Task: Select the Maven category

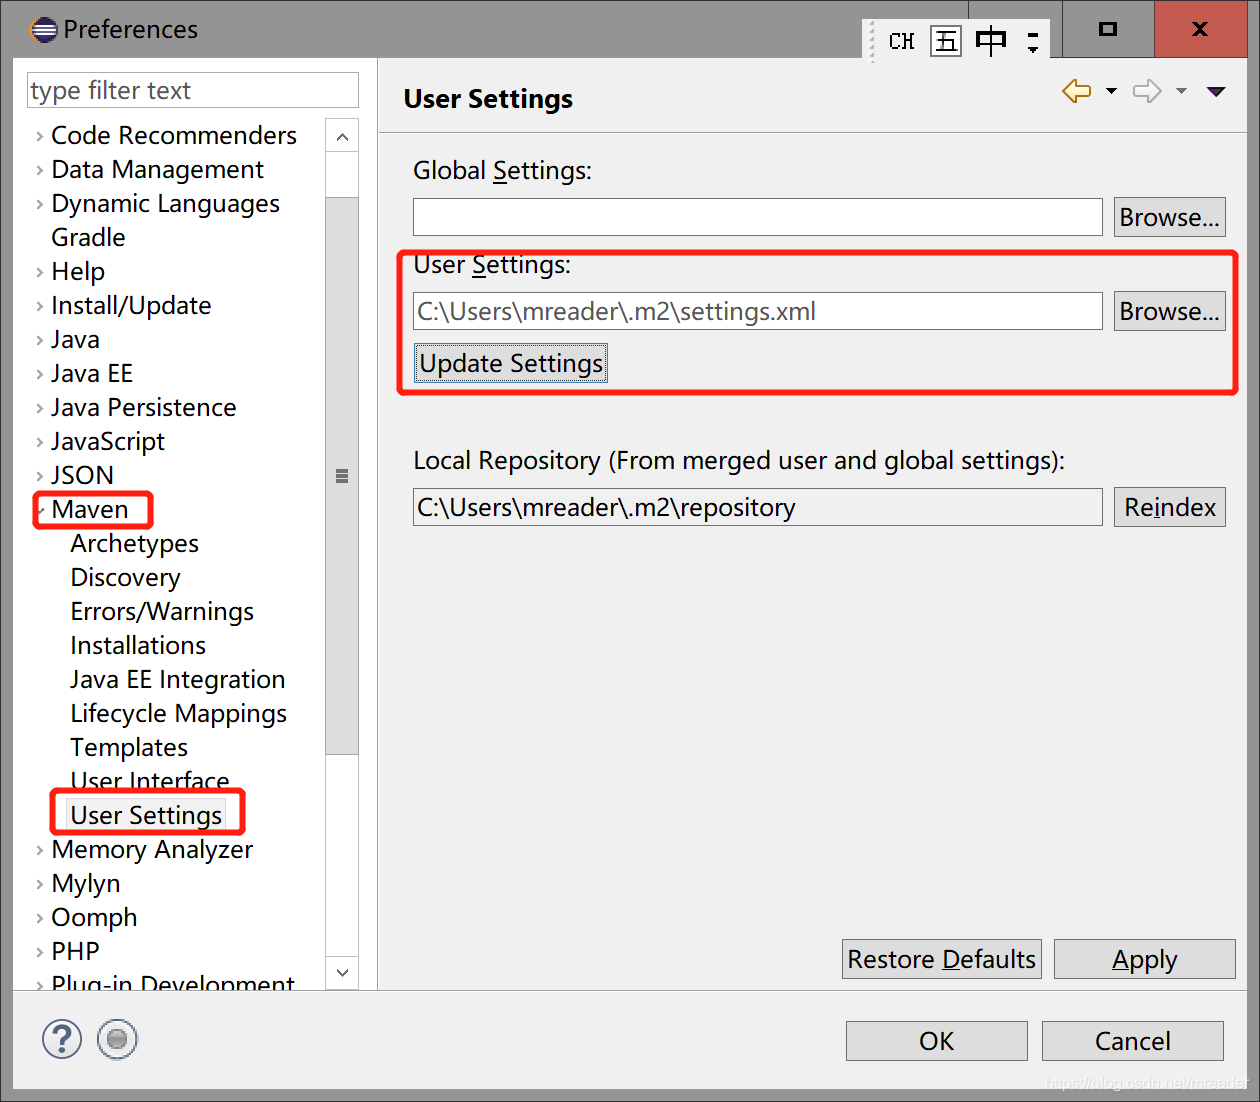Action: 90,509
